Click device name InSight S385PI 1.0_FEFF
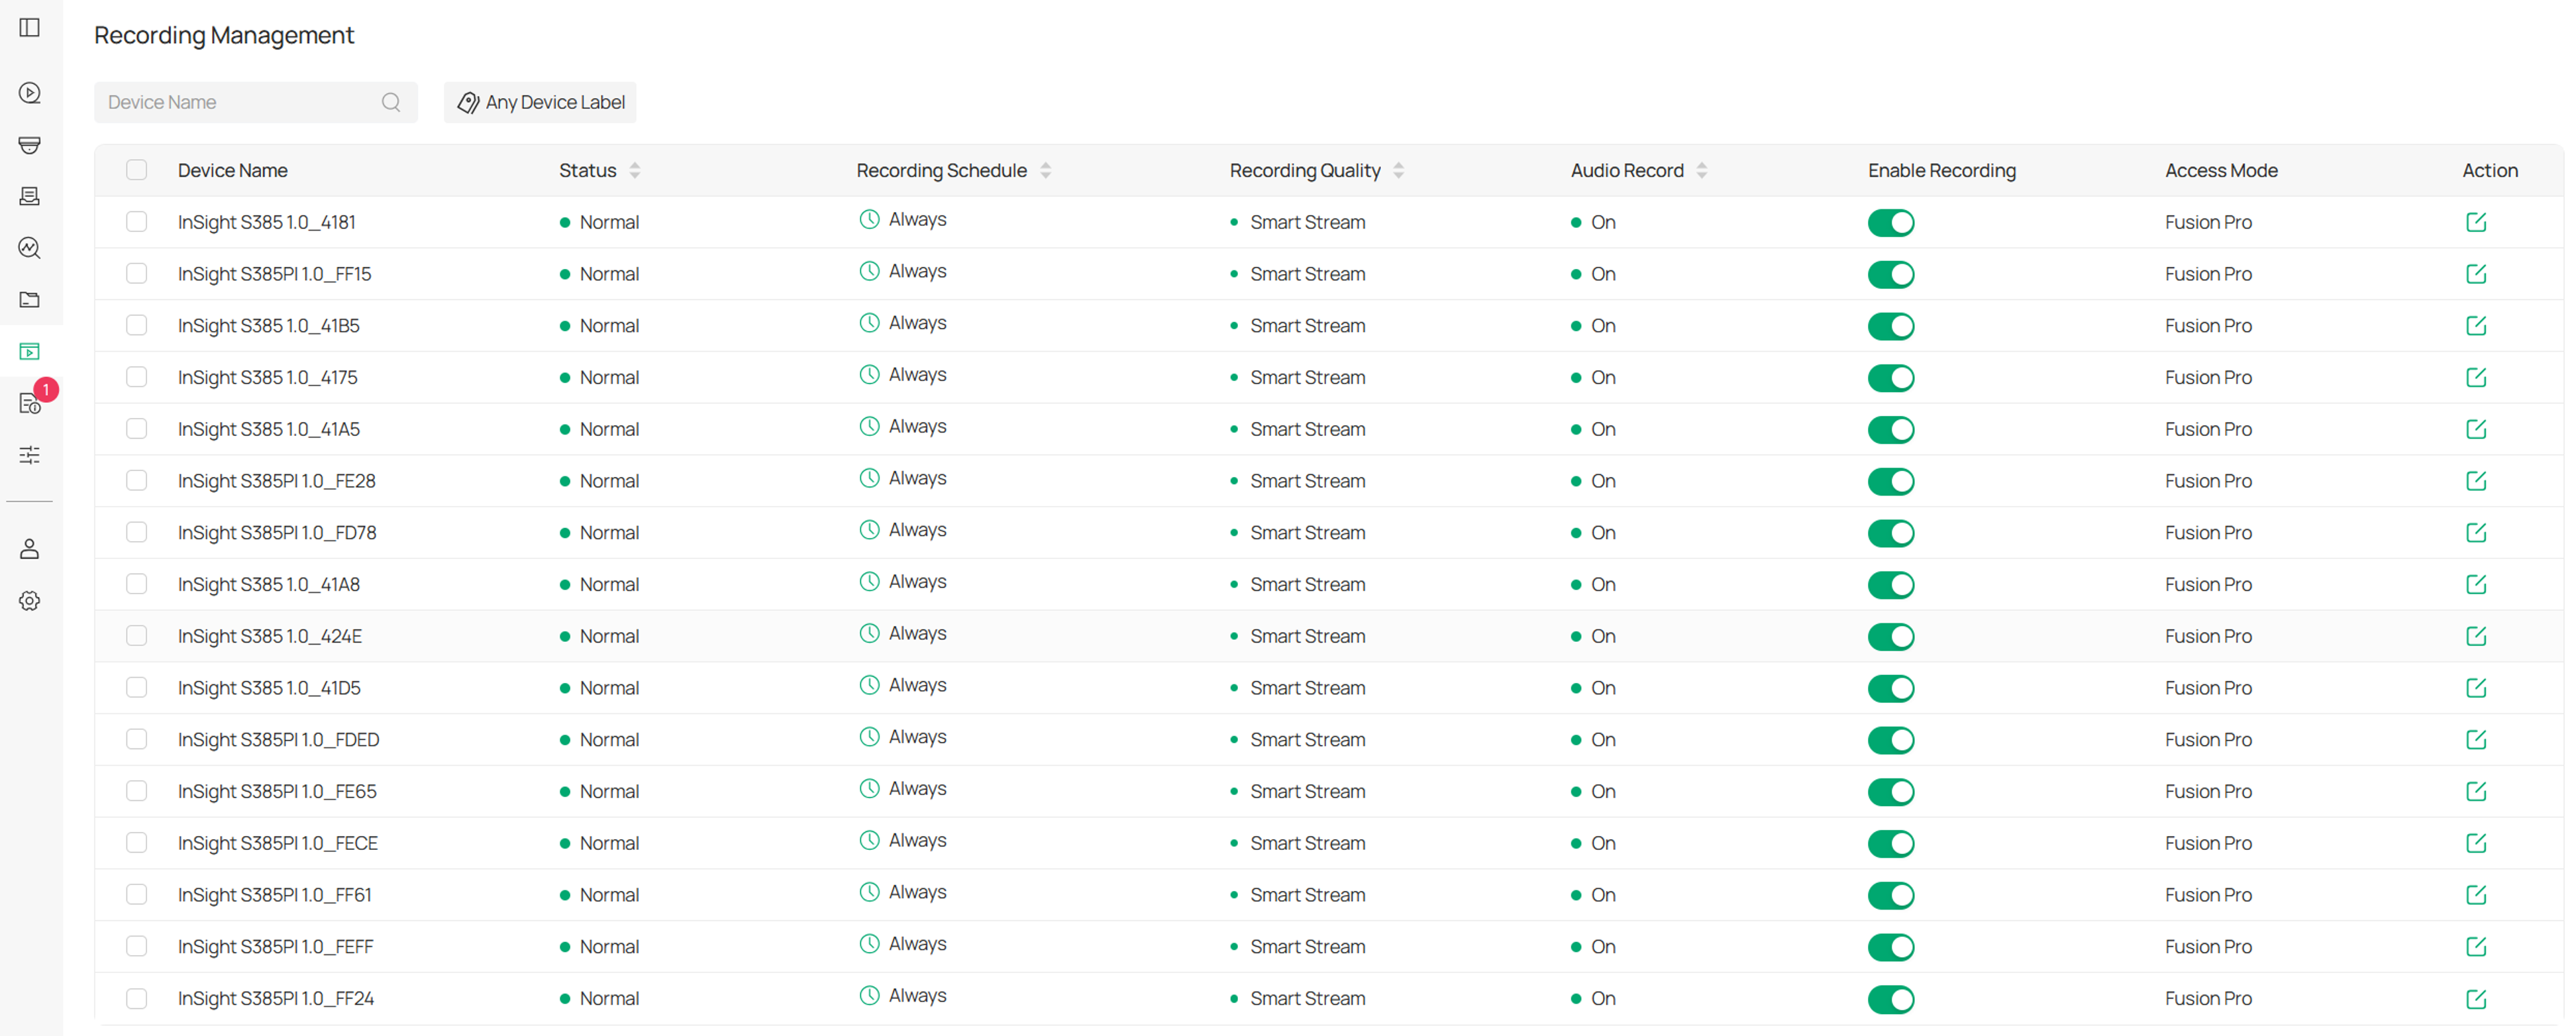 276,947
